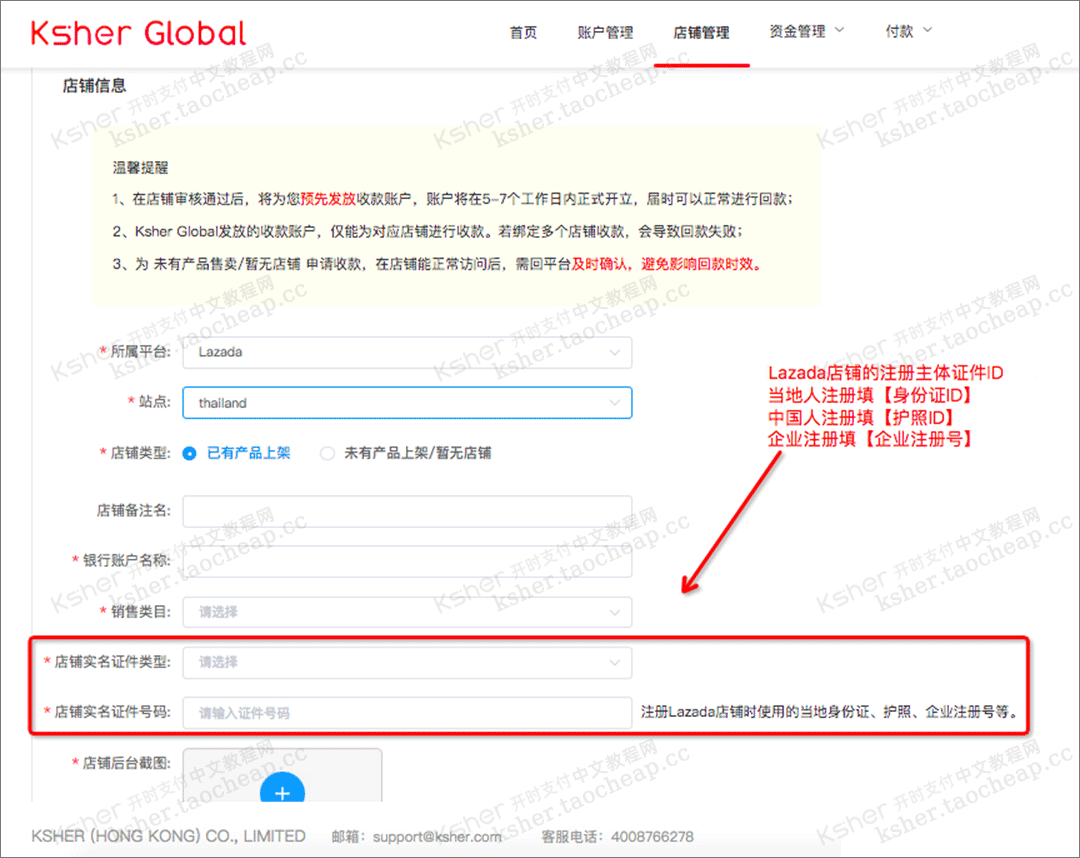Click the arrow of 店铺实名证件类型 dropdown

pos(614,663)
